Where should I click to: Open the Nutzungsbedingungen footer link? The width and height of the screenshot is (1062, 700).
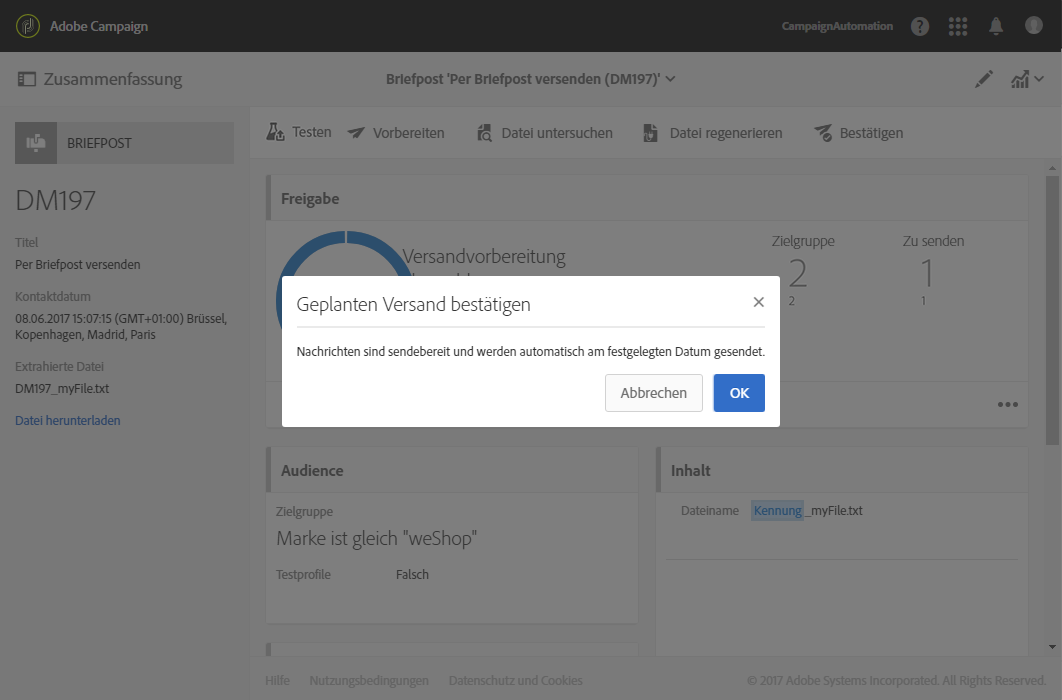click(x=369, y=680)
